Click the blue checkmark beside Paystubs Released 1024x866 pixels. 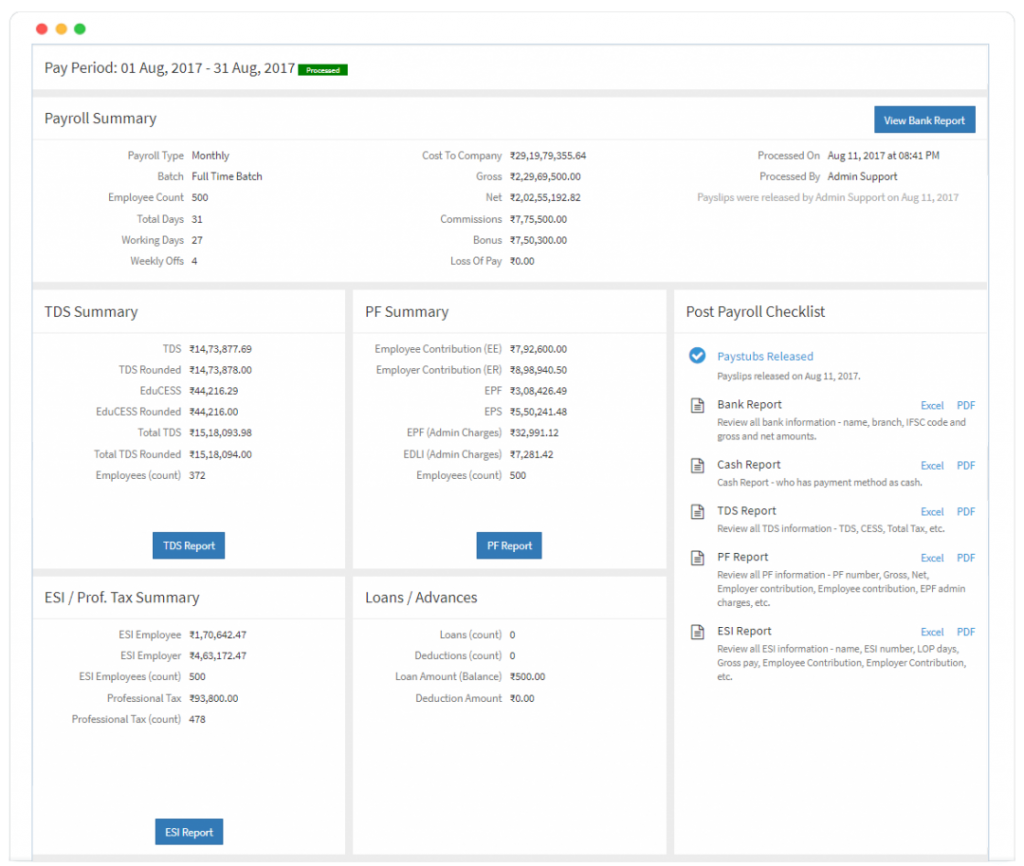tap(696, 354)
